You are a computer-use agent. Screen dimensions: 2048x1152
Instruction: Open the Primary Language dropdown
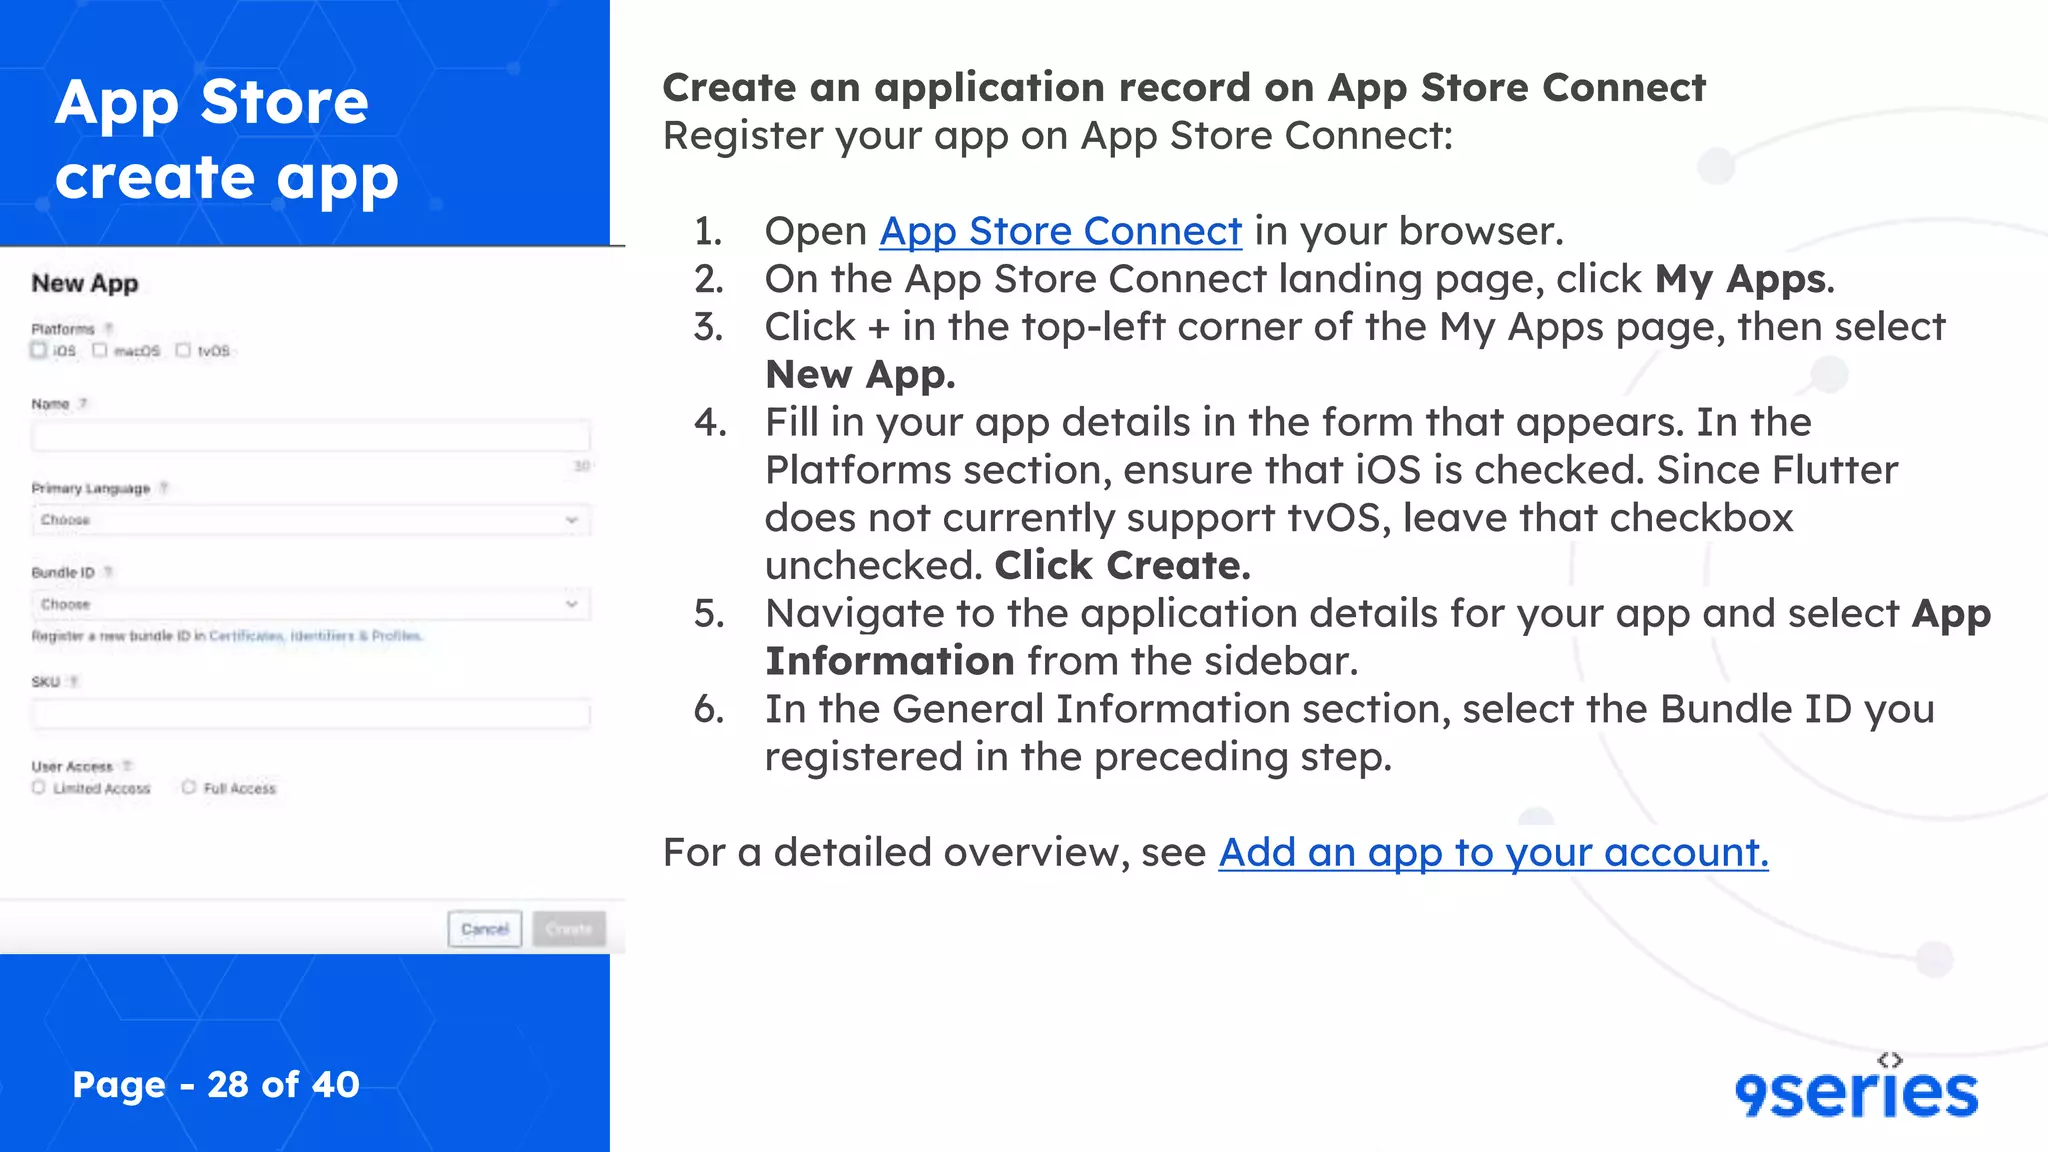311,520
